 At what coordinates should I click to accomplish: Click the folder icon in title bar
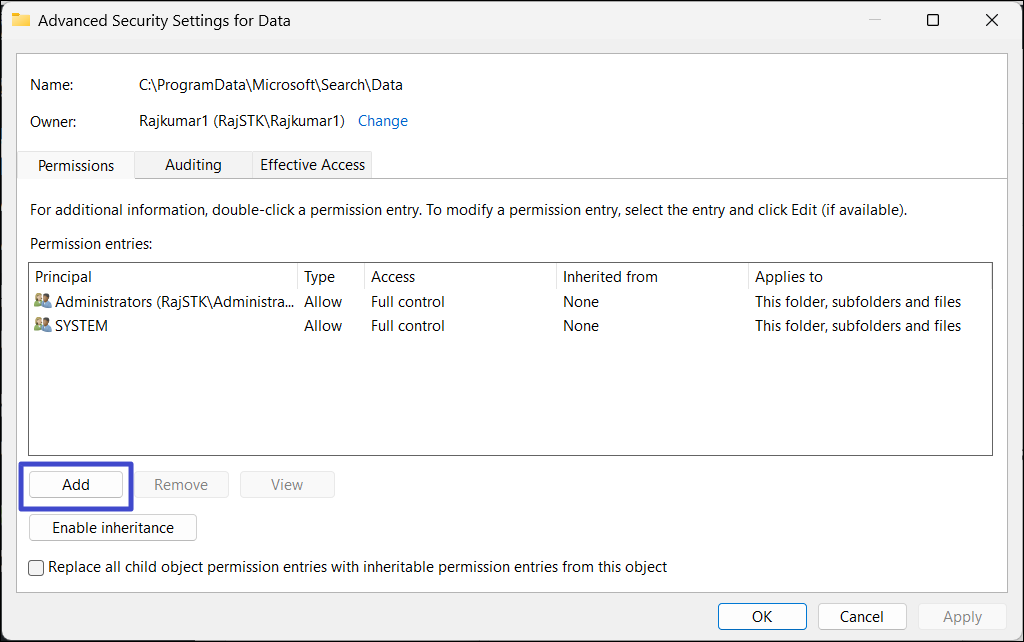pos(21,20)
